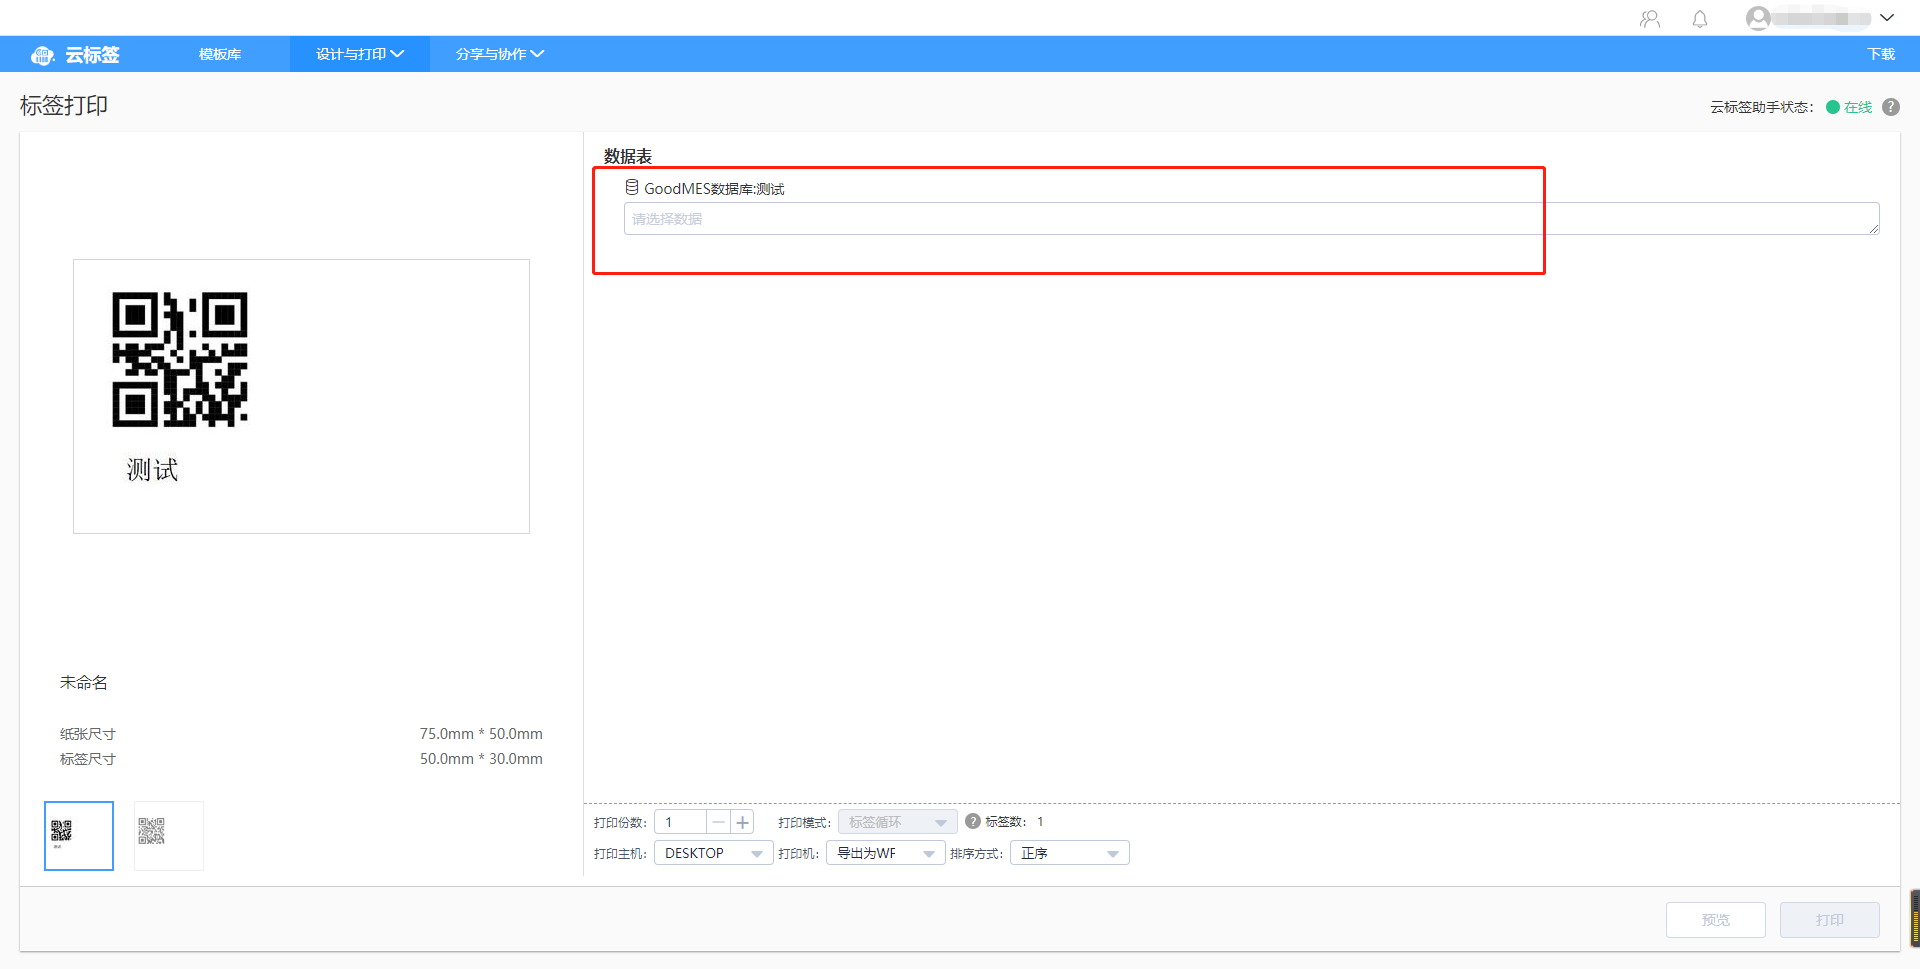Focus the 请选择数据 input field

click(1251, 219)
